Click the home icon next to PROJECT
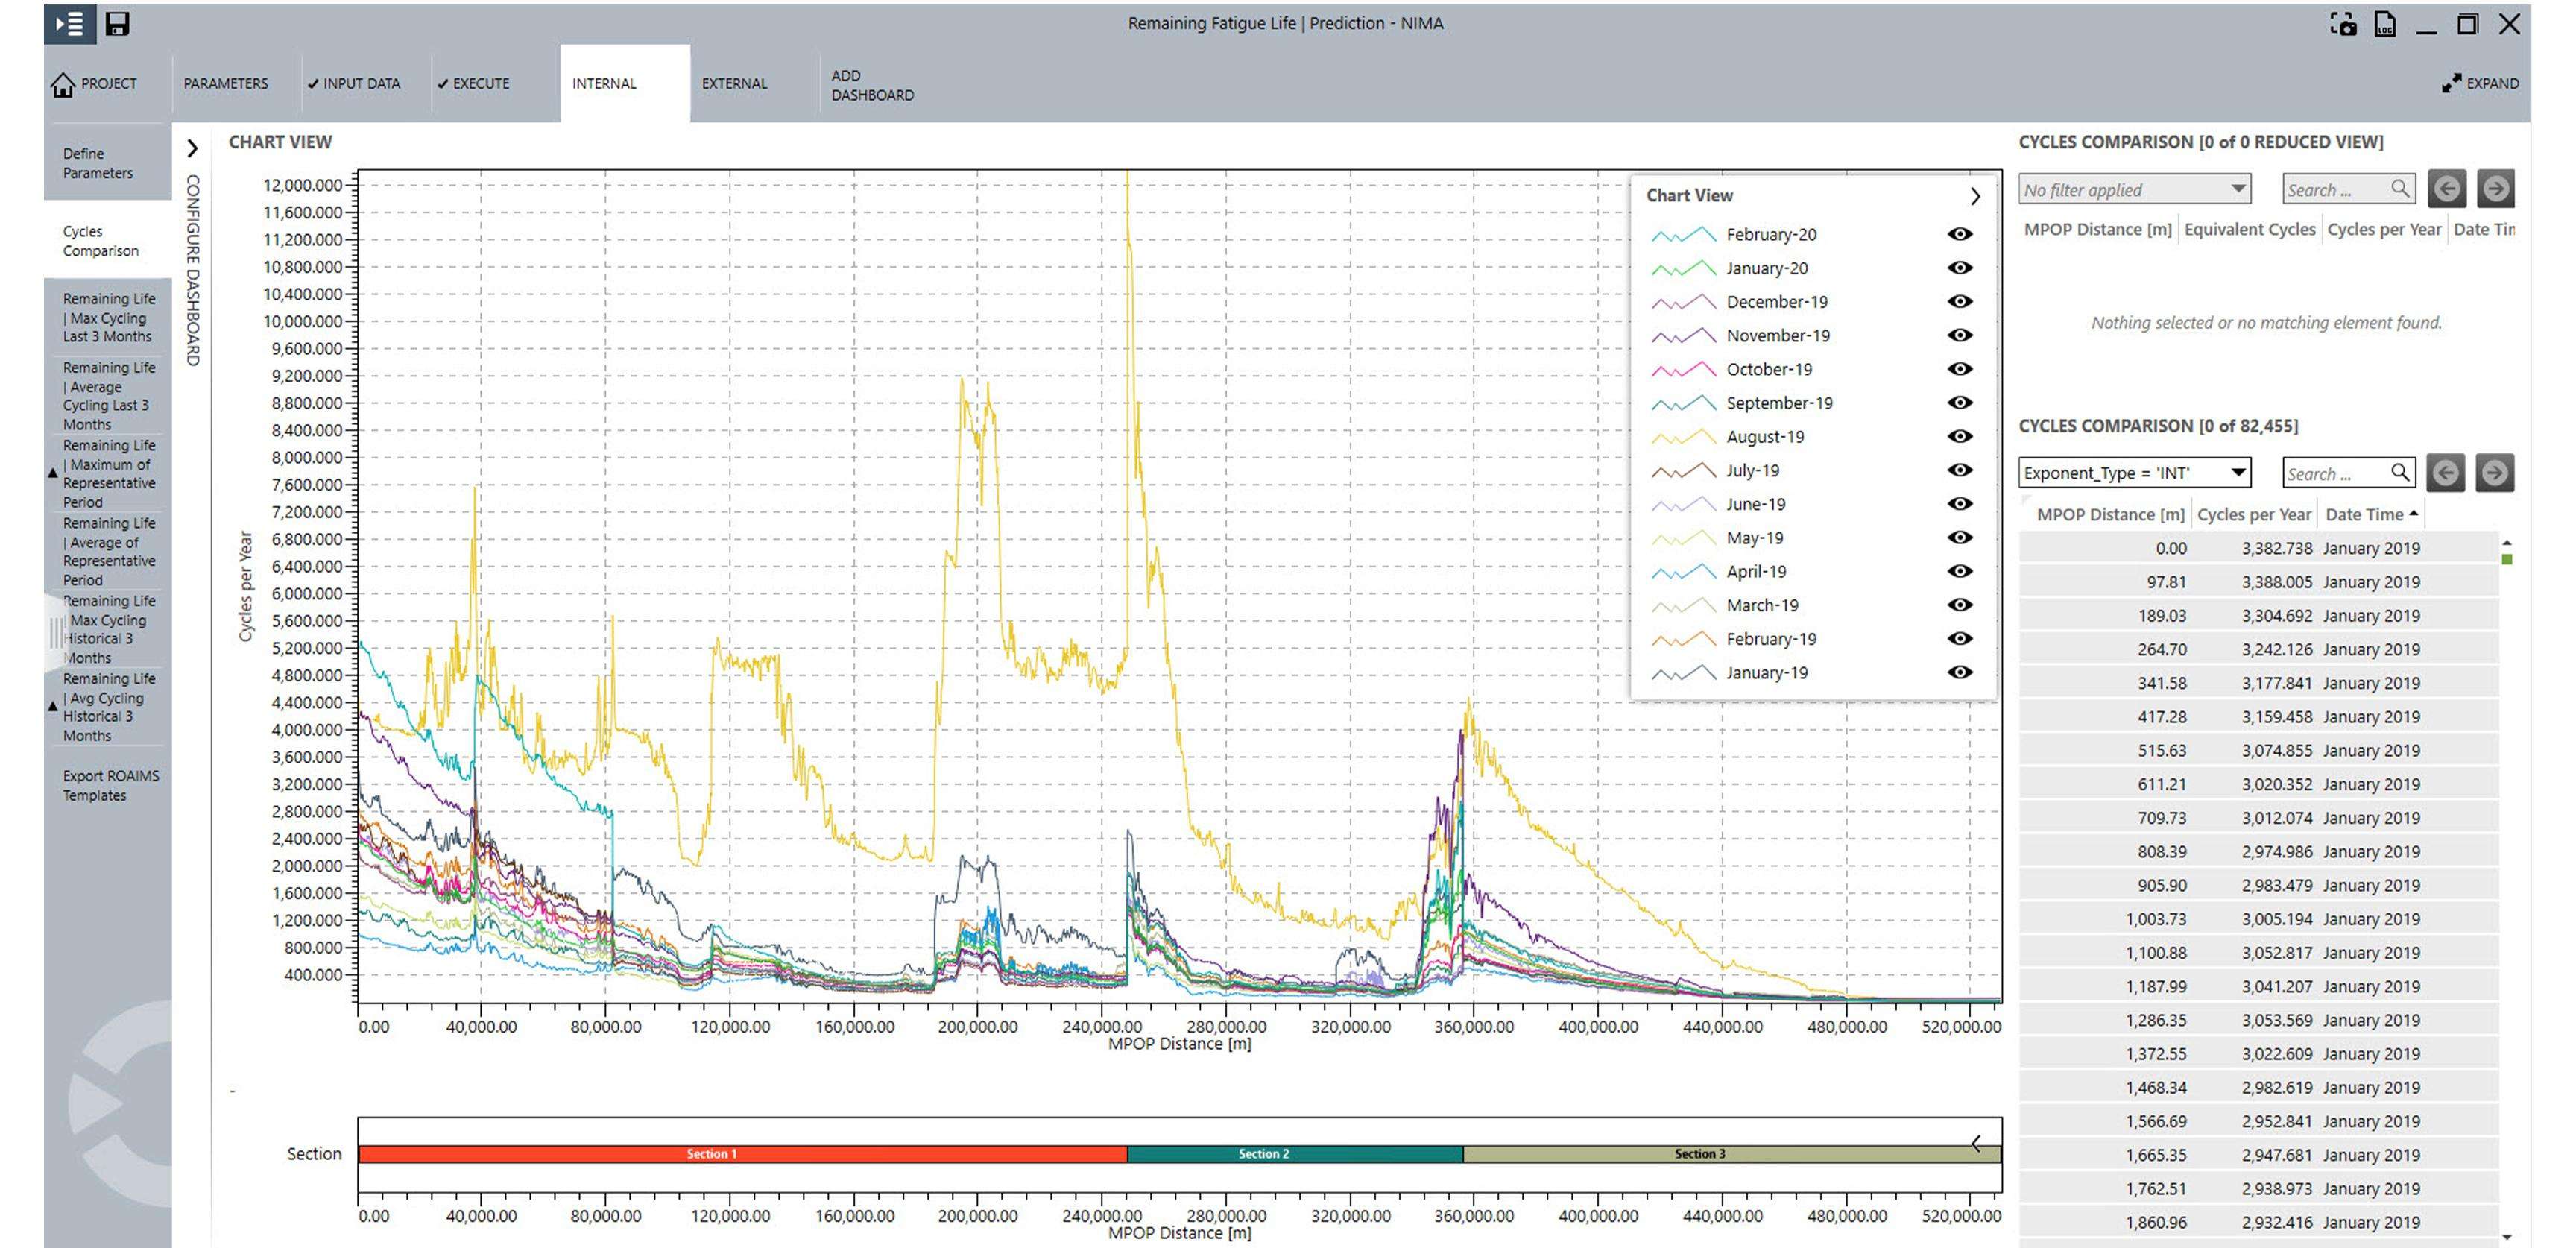 coord(63,85)
